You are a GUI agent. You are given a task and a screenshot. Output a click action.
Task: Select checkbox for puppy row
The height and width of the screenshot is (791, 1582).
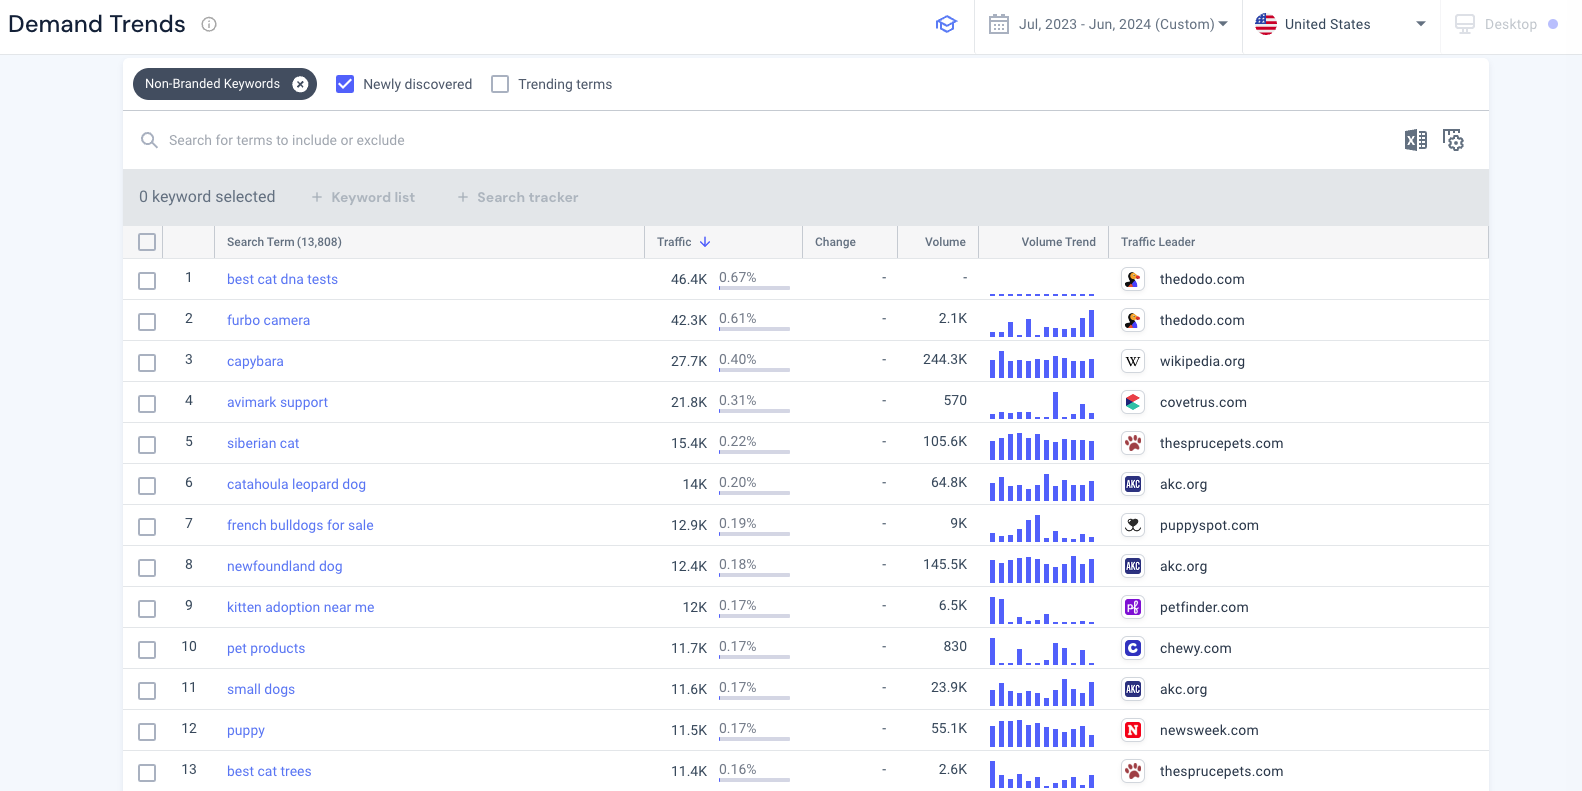coord(147,732)
